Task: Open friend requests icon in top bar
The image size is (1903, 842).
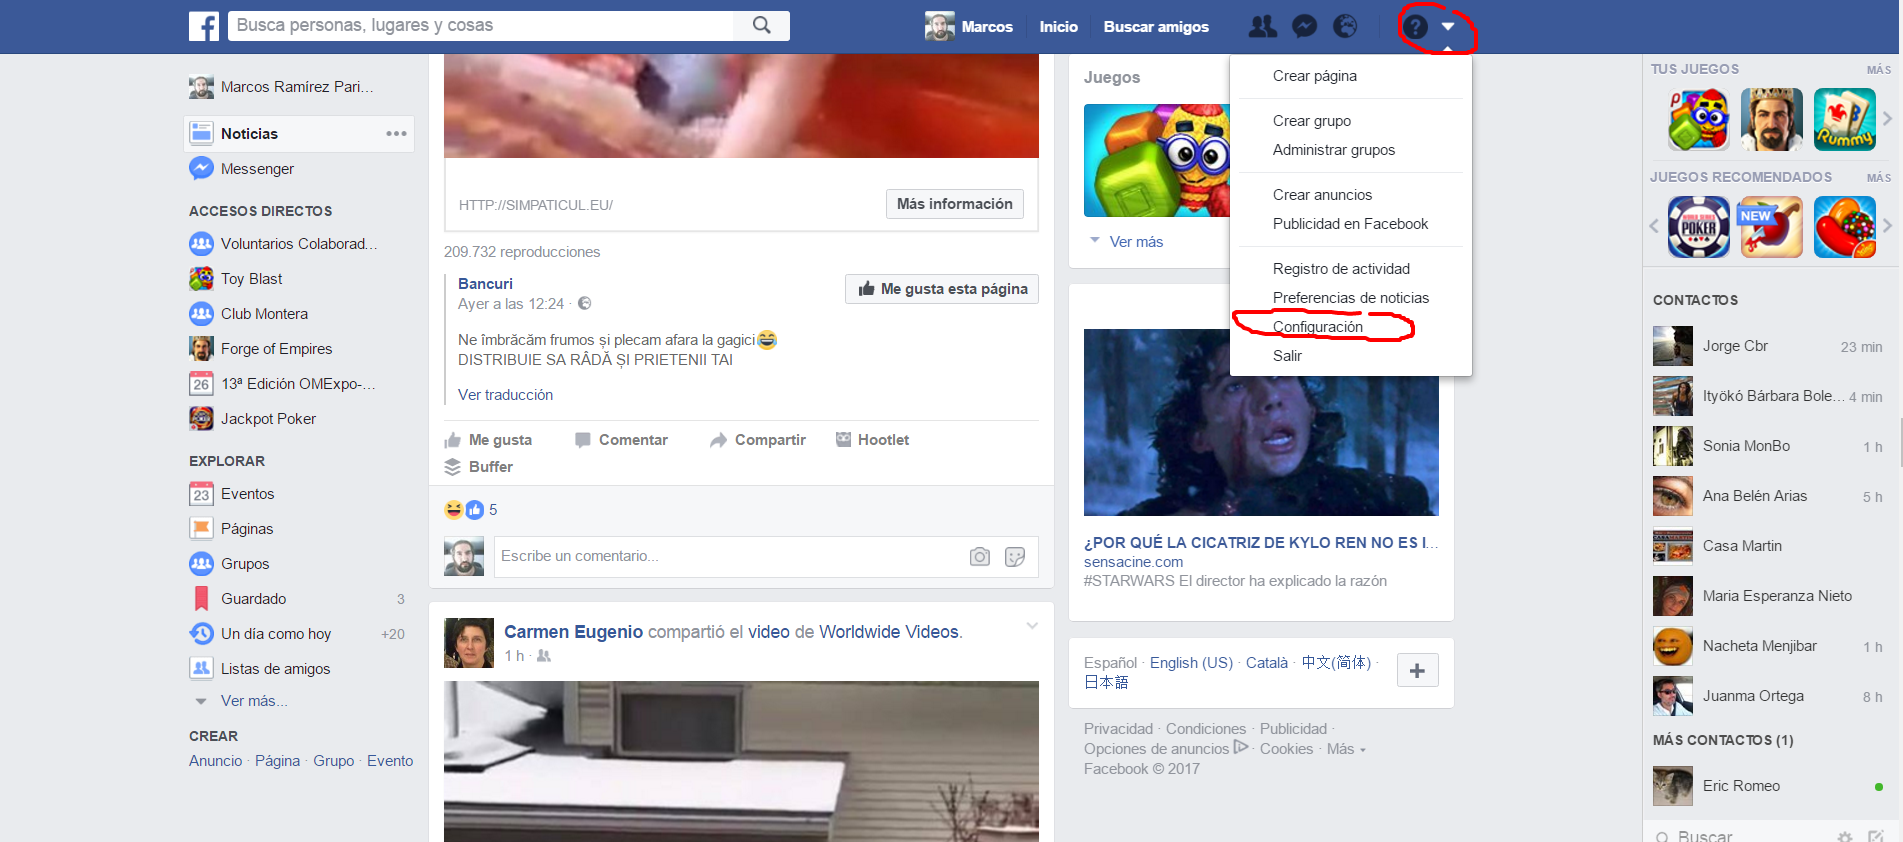Action: pos(1263,27)
